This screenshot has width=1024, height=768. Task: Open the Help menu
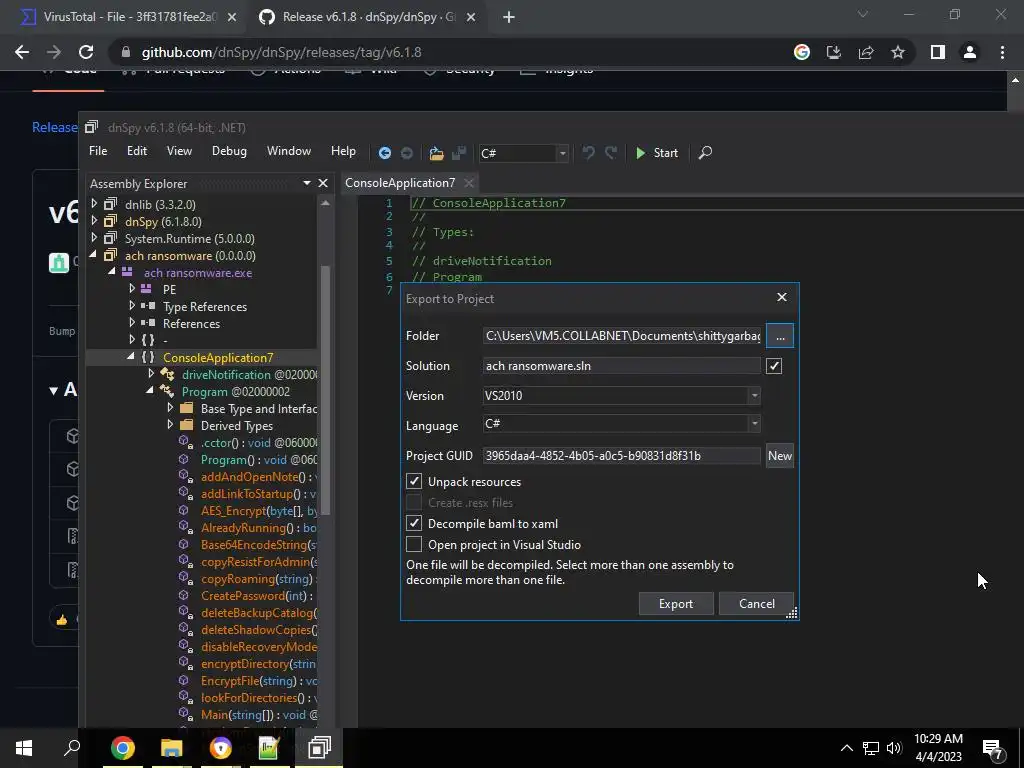click(343, 151)
